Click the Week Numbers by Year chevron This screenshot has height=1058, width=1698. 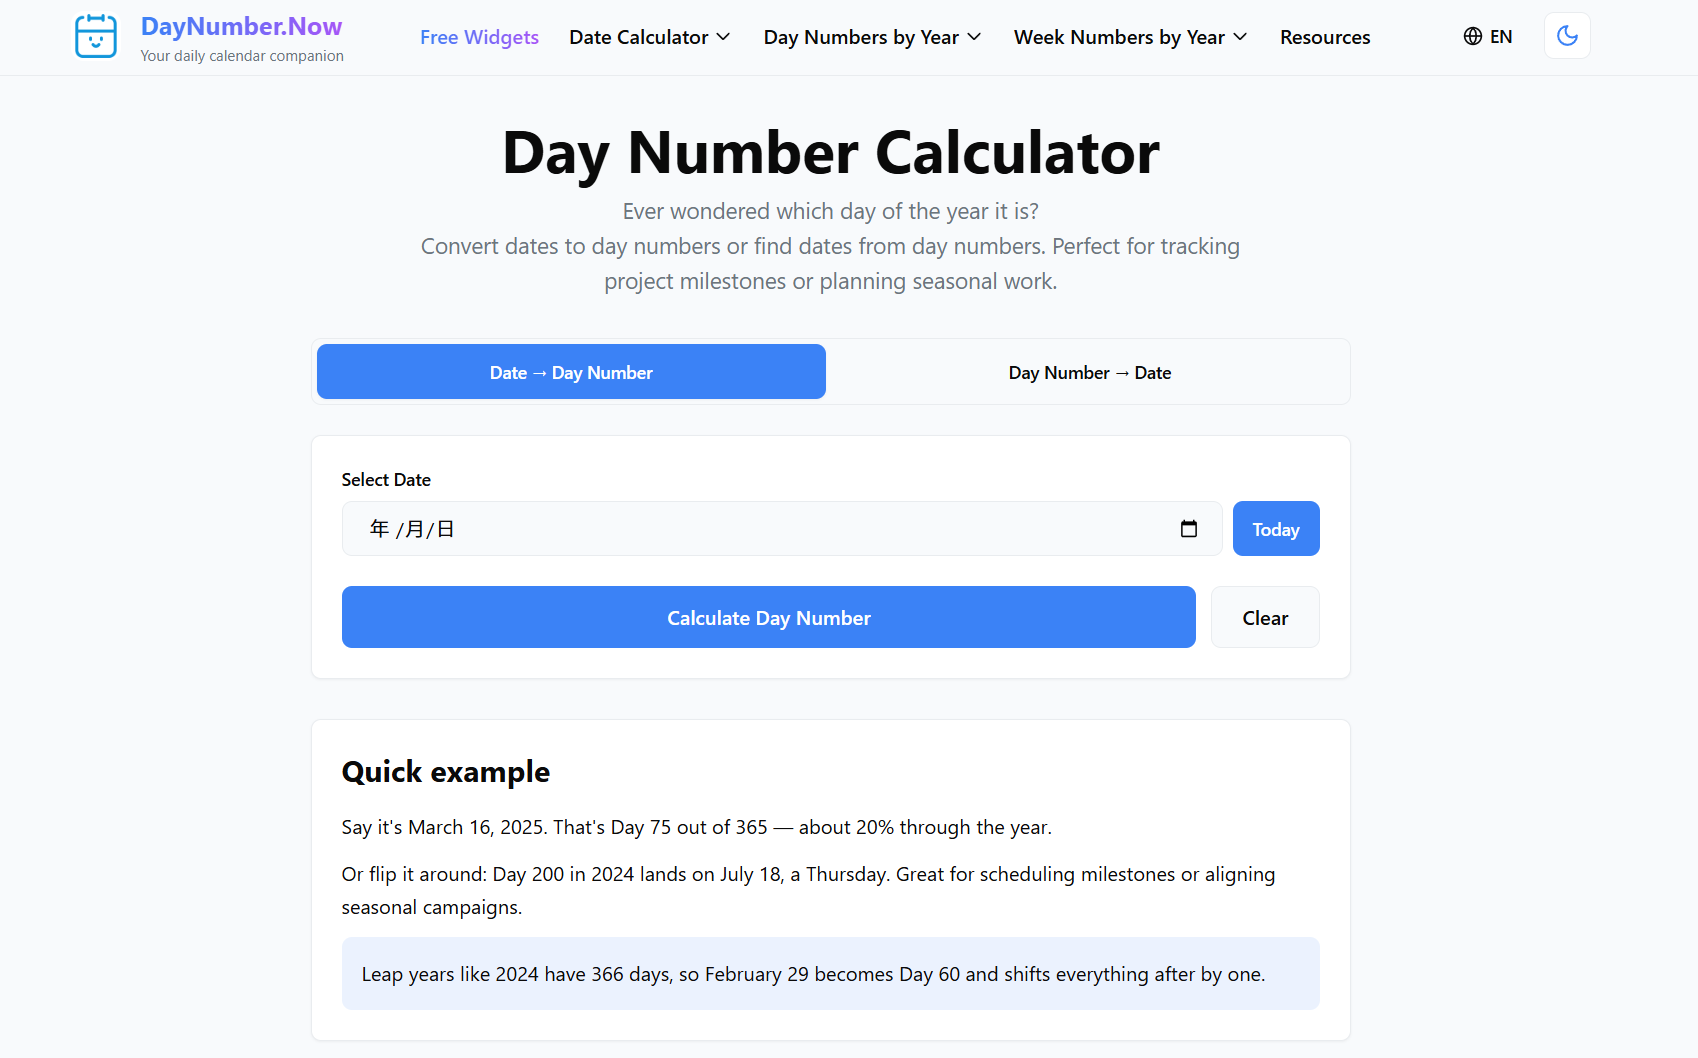click(x=1240, y=37)
